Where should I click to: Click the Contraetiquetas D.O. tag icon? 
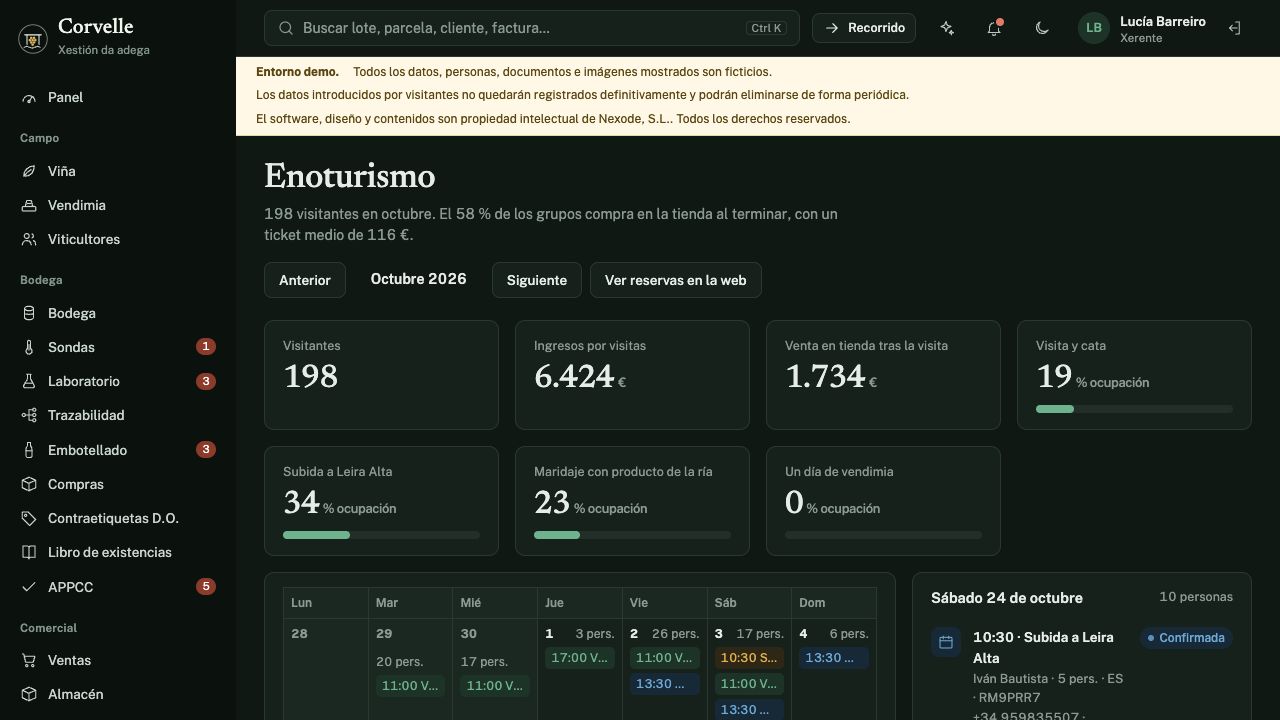click(29, 519)
